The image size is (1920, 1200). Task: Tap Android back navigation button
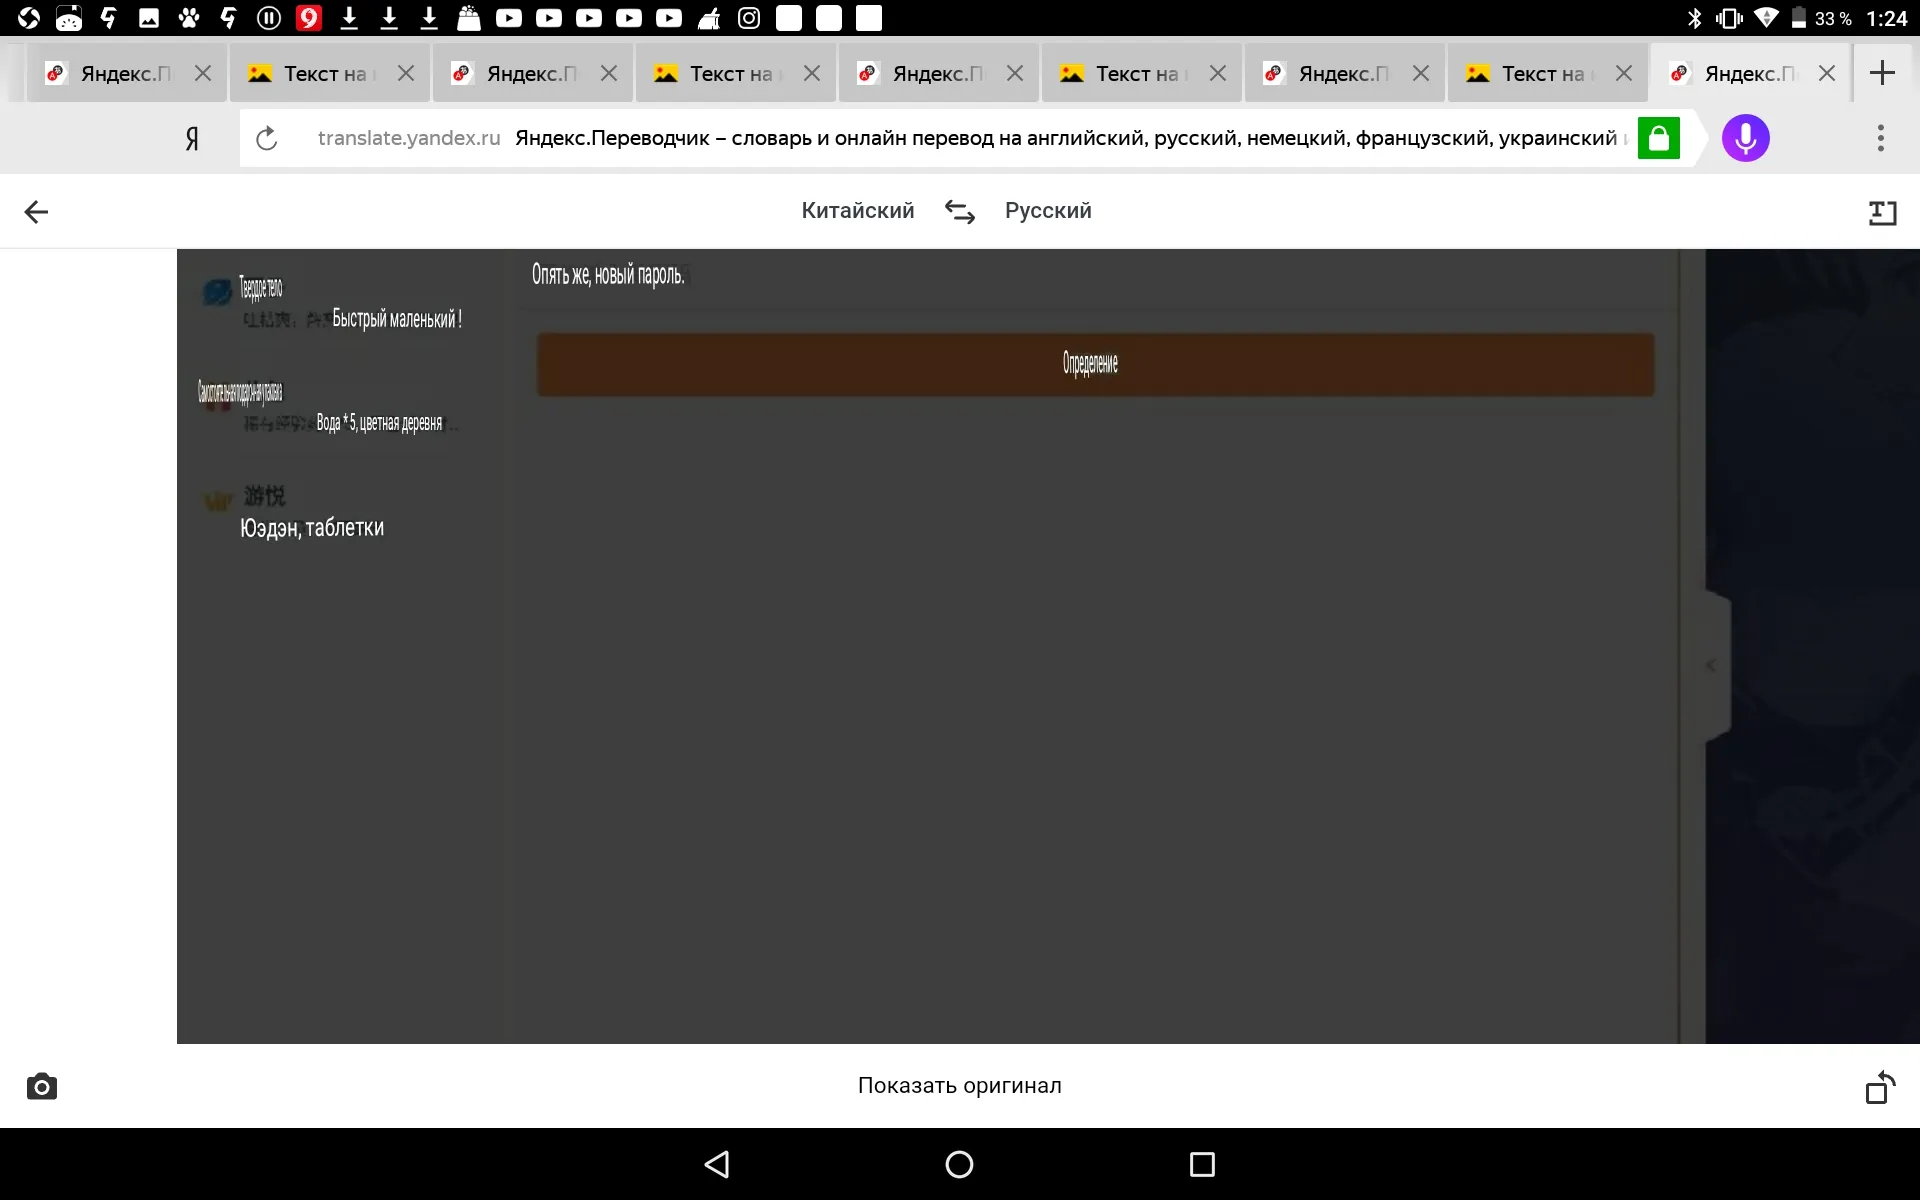point(717,1164)
